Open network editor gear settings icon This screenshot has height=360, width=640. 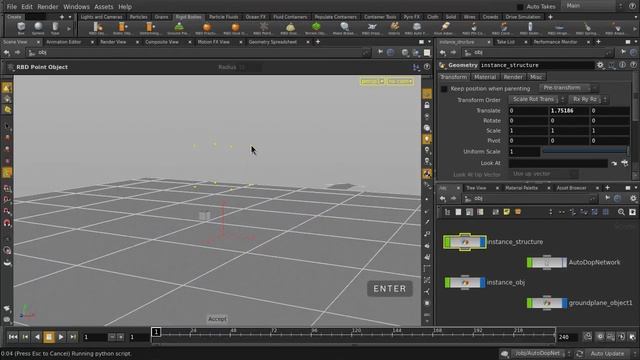633,199
